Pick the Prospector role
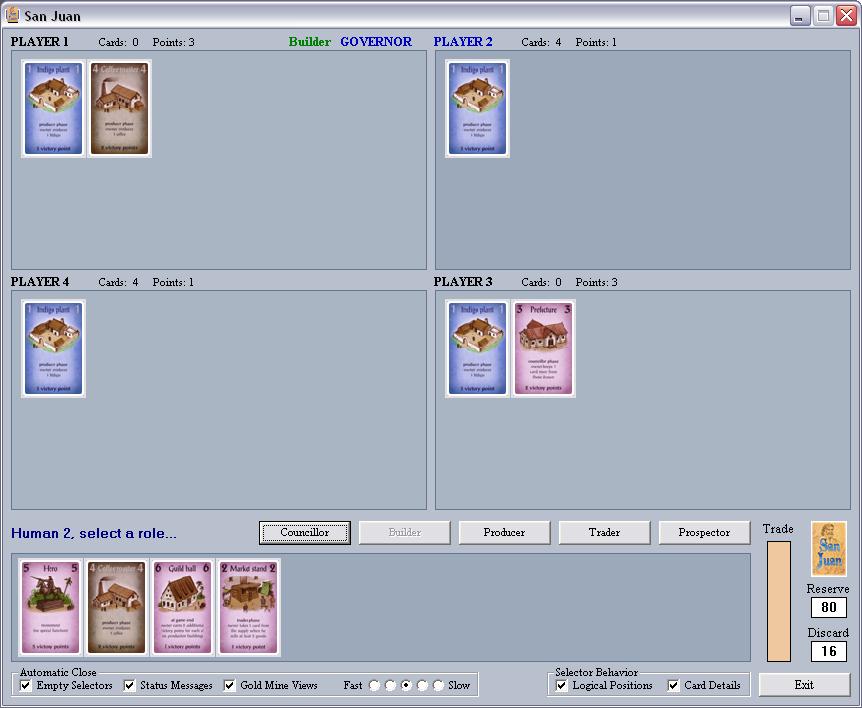This screenshot has height=708, width=862. click(704, 533)
